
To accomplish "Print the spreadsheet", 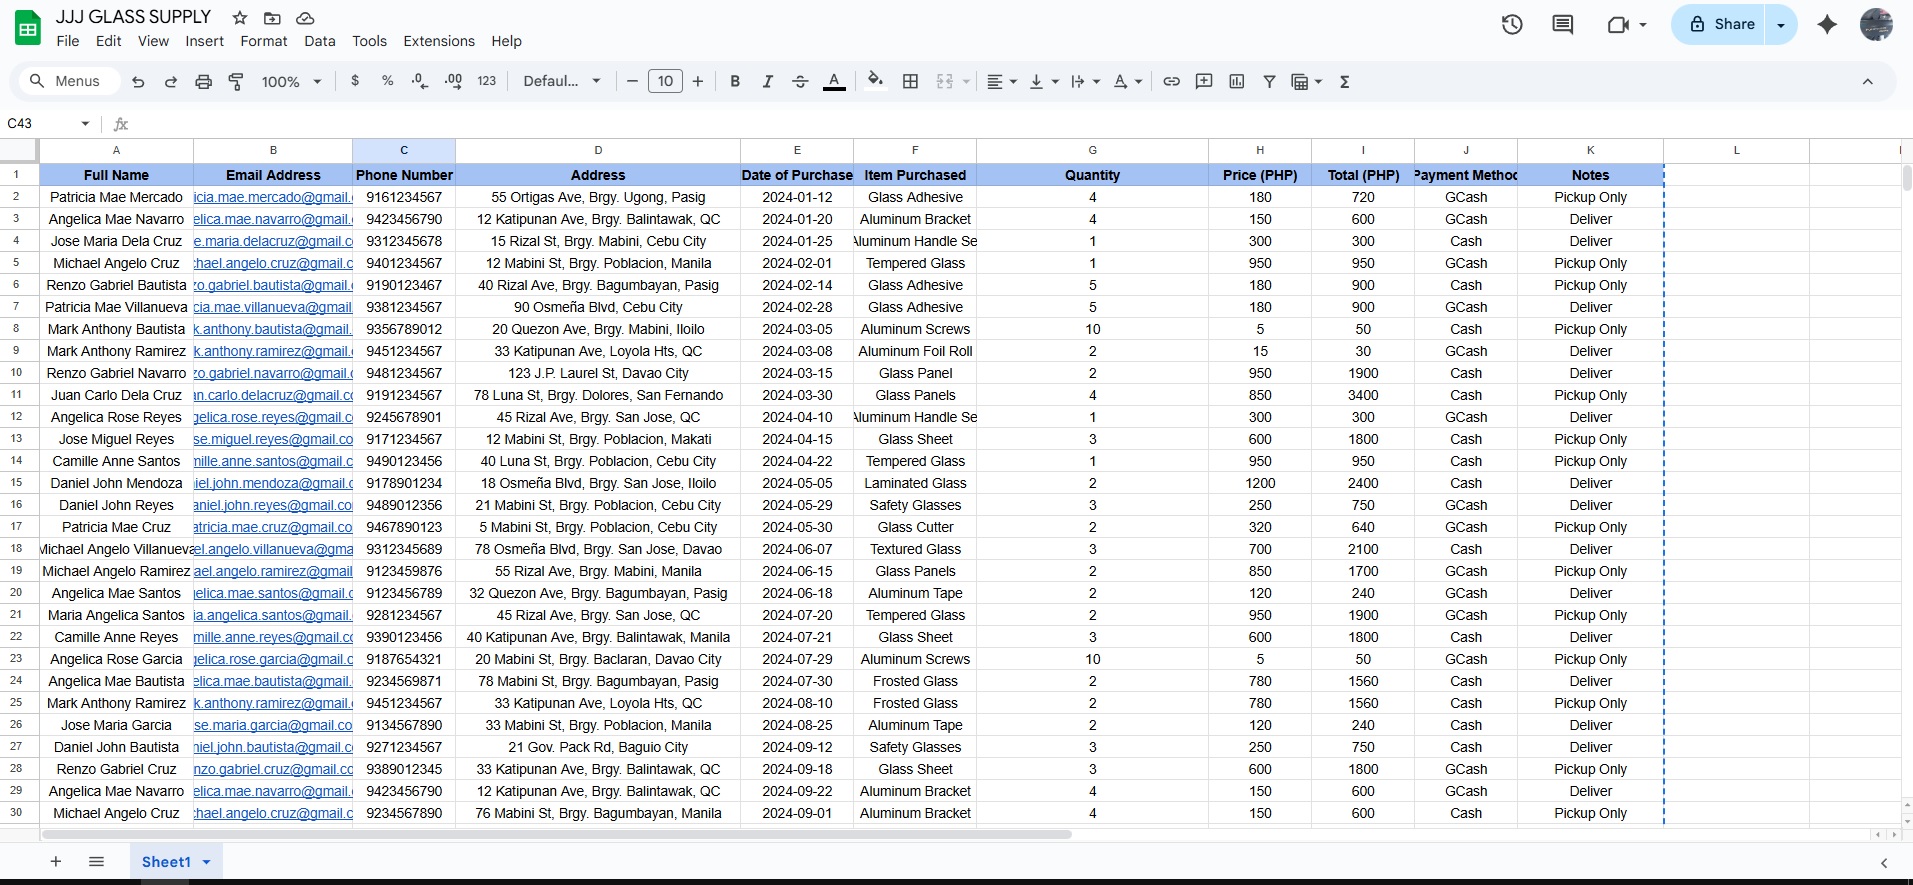I will [x=204, y=82].
